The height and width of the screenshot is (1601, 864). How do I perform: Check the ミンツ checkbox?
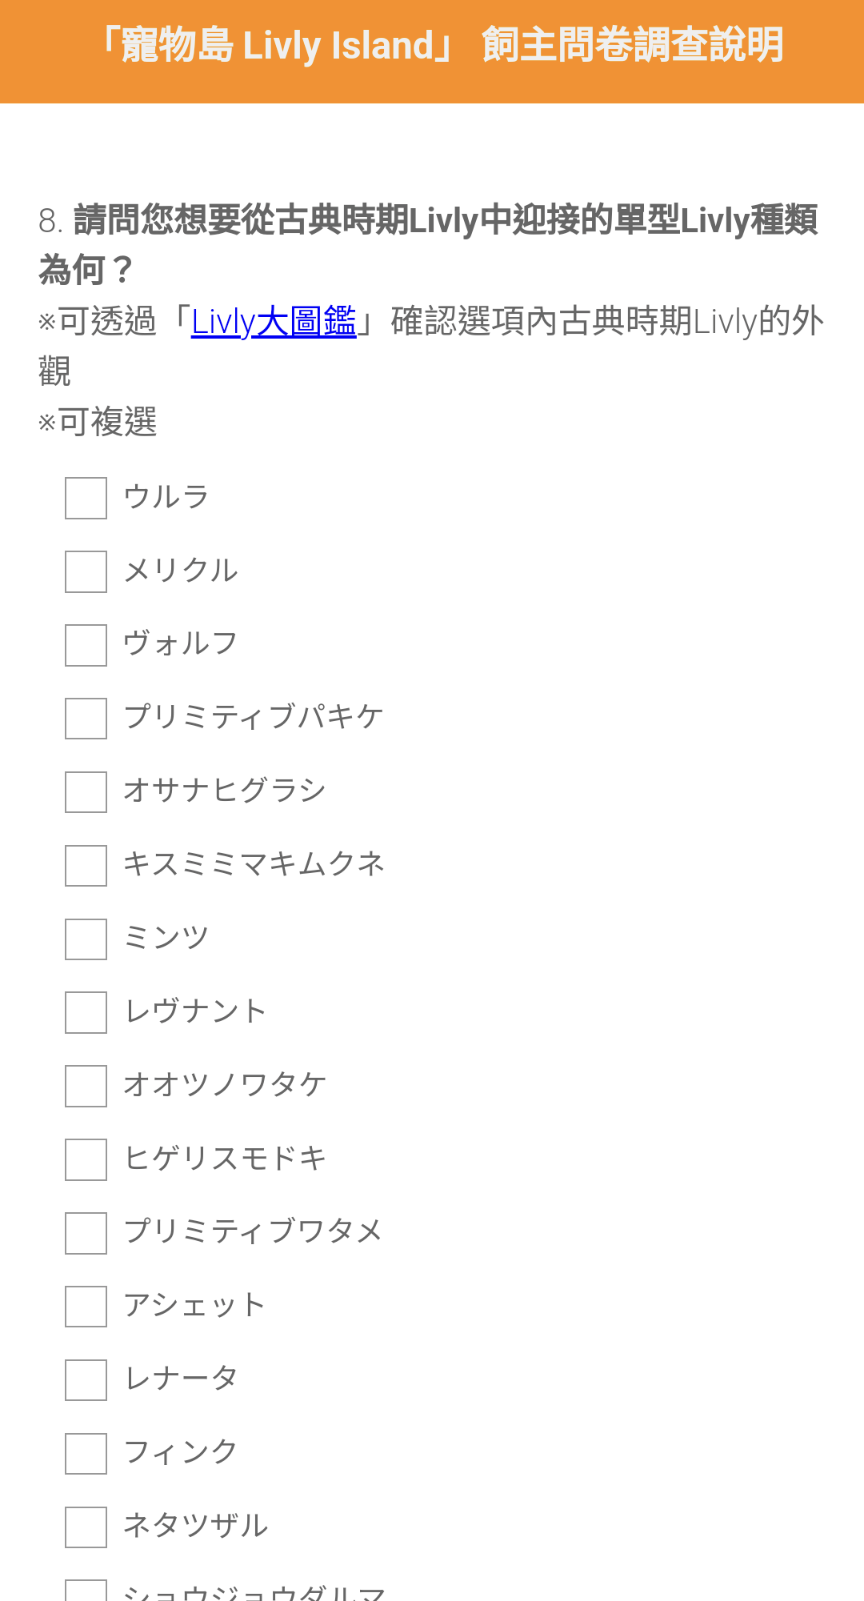point(86,939)
